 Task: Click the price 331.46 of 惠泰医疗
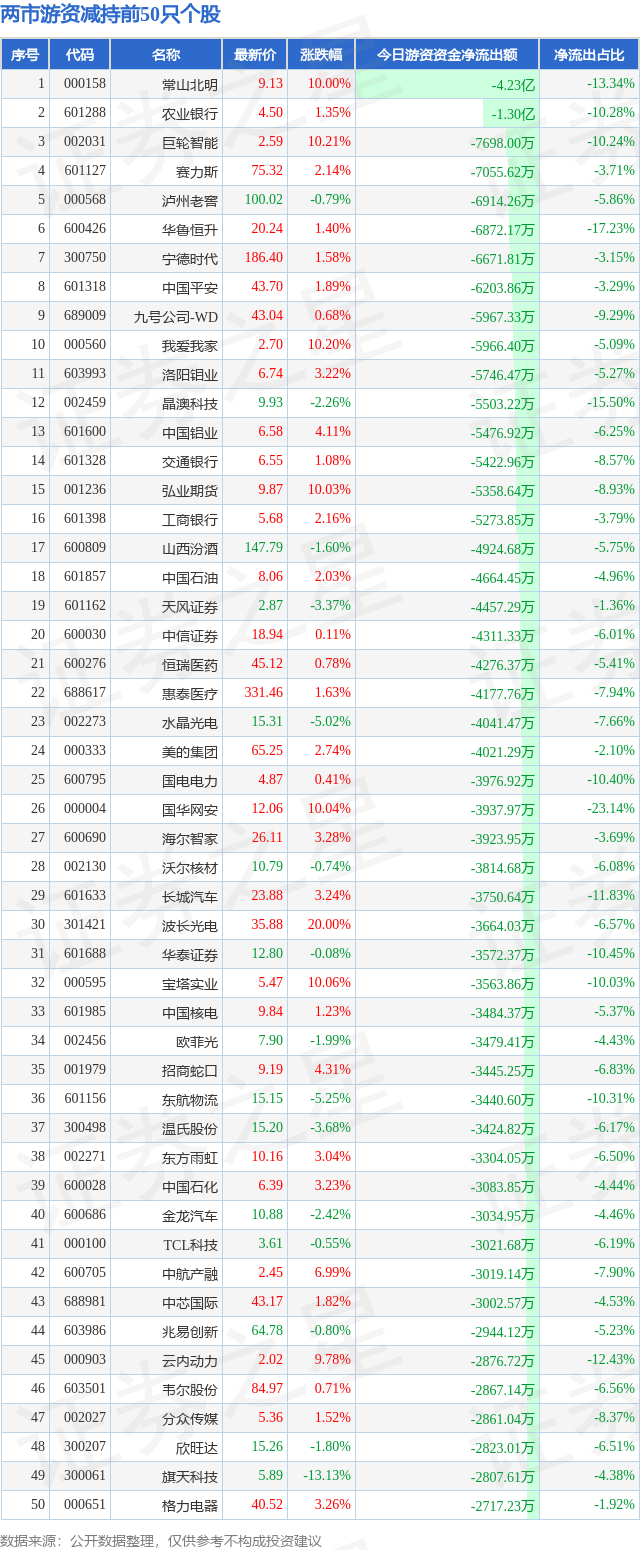[x=264, y=693]
